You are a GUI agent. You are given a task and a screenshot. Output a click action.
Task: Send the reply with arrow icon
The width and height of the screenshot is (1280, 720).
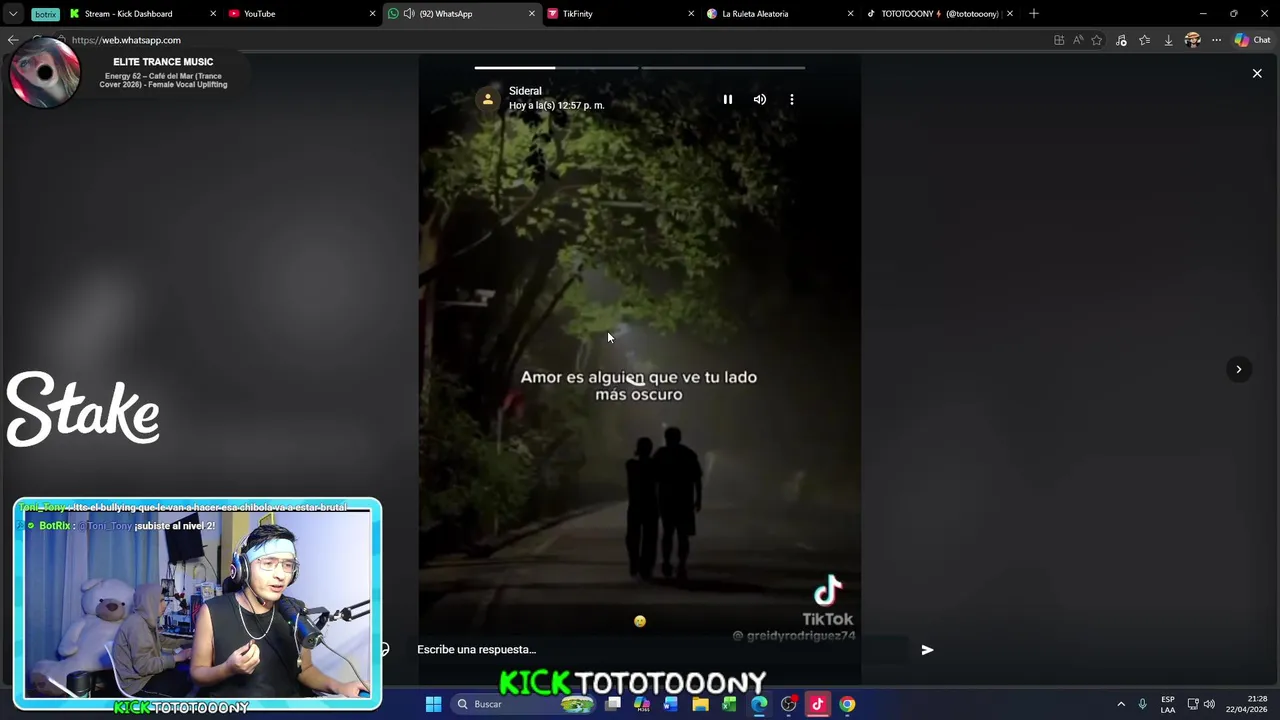pos(927,650)
